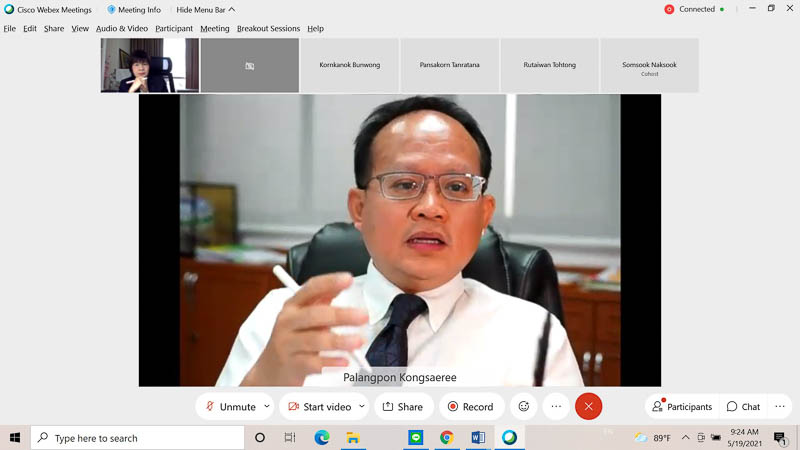800x450 pixels.
Task: Open the Audio & Video menu
Action: click(x=121, y=29)
